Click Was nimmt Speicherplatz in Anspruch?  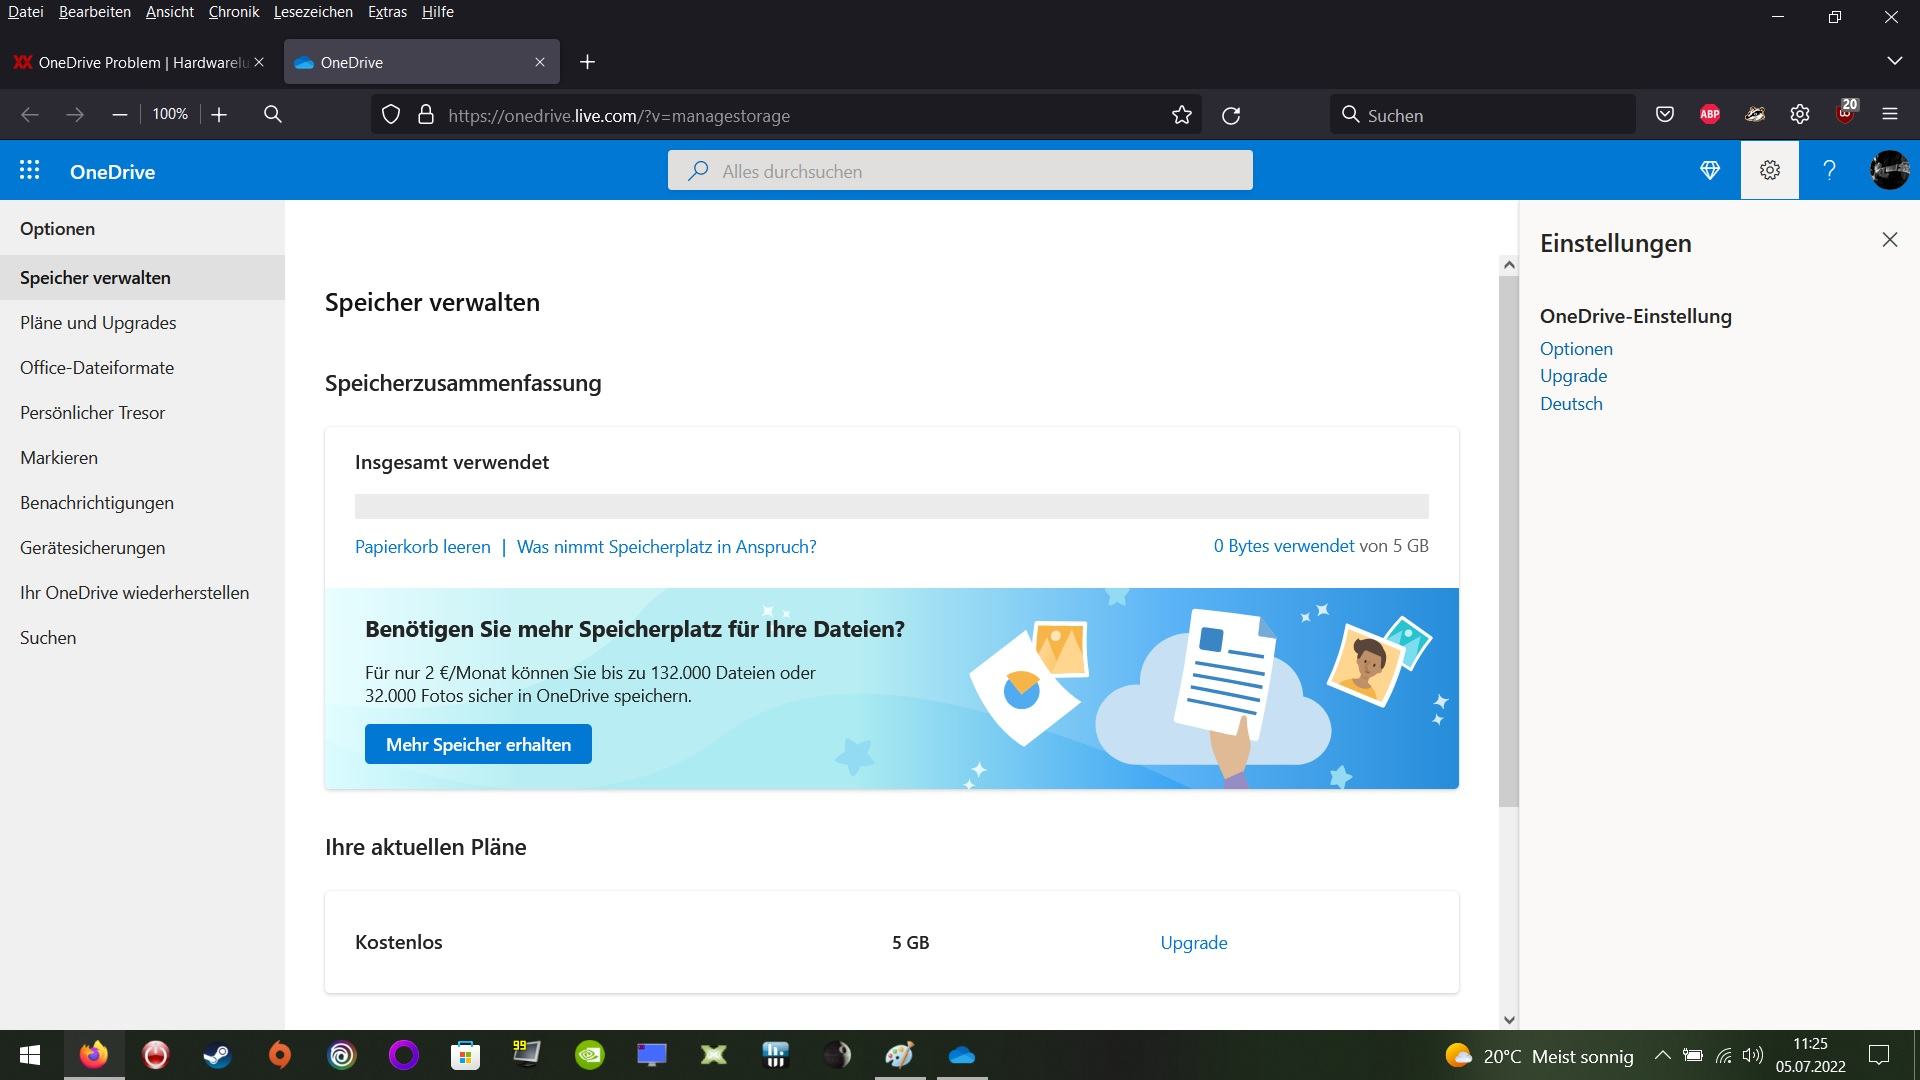click(x=667, y=547)
